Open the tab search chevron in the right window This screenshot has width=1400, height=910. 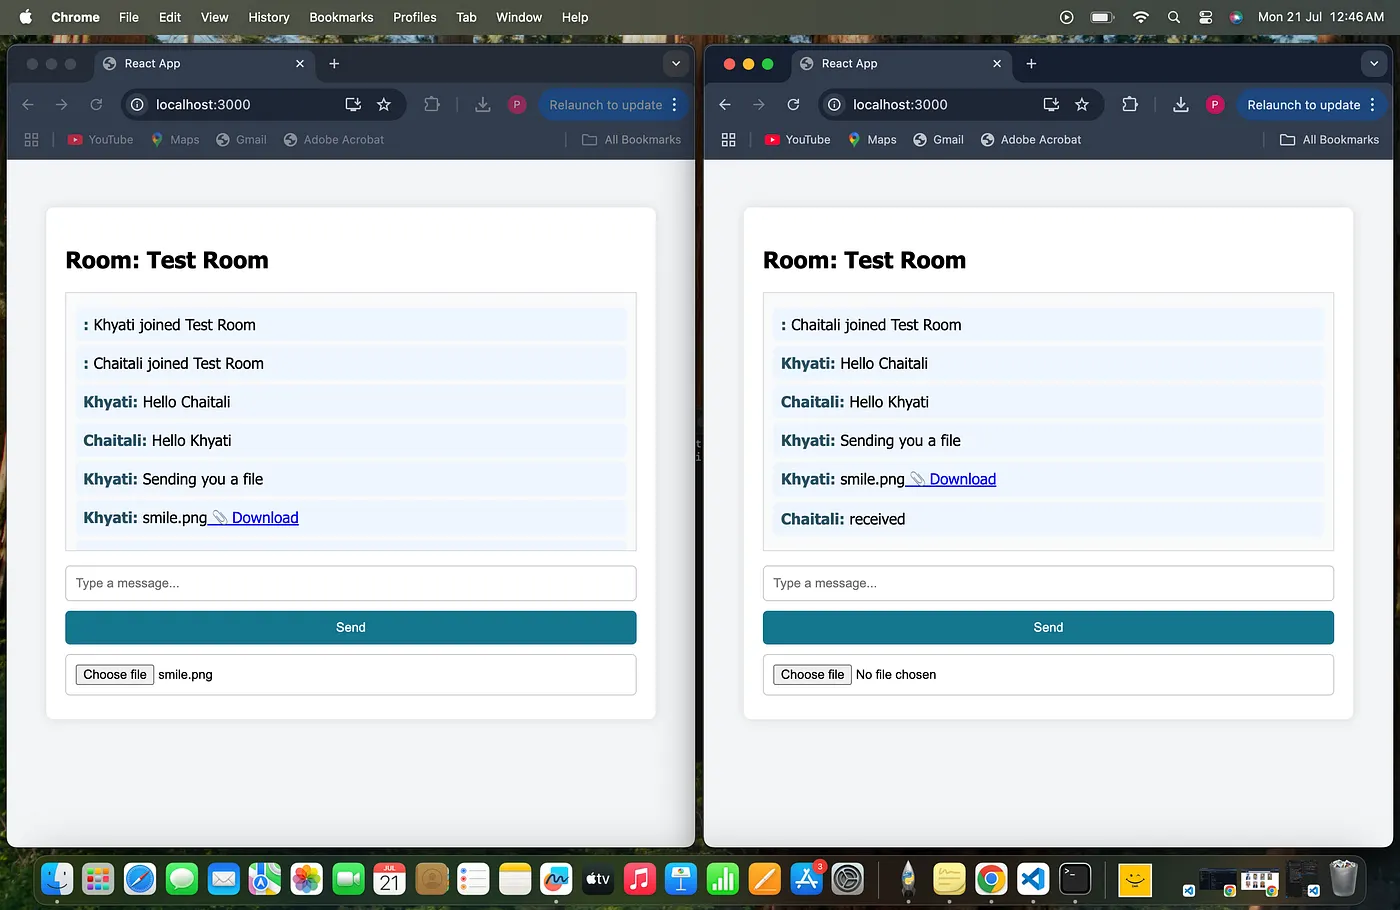[1375, 64]
